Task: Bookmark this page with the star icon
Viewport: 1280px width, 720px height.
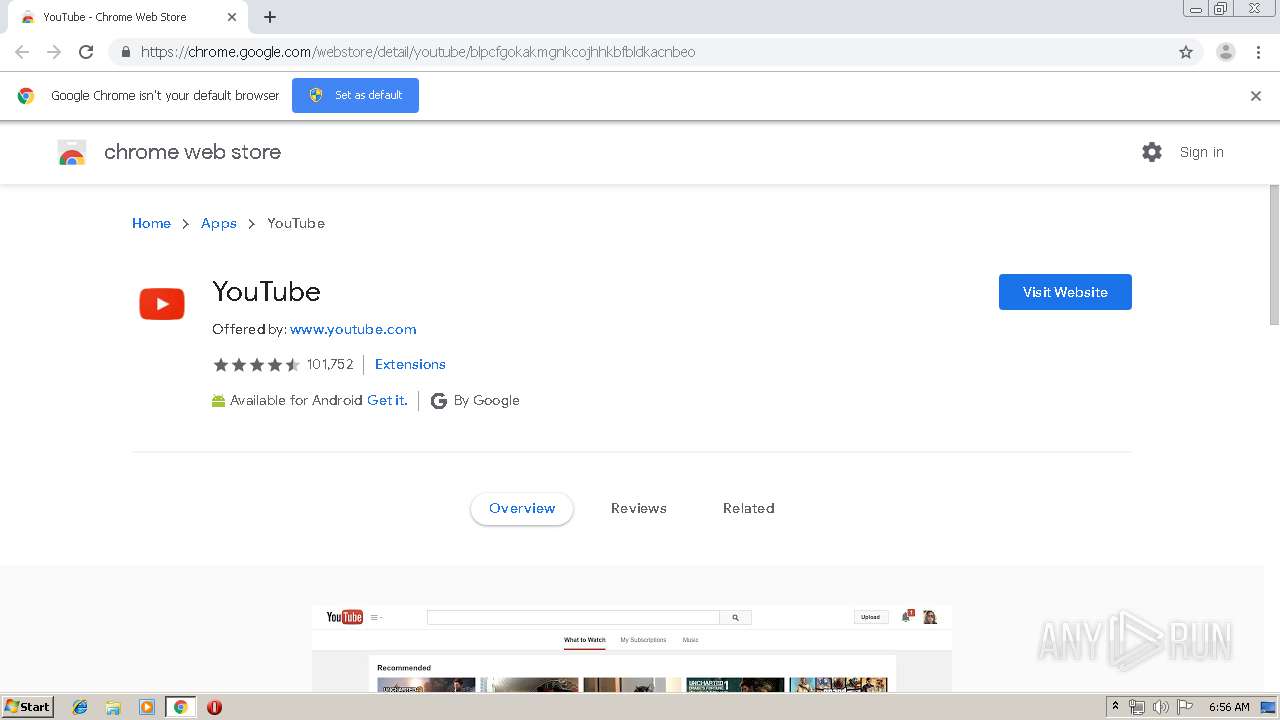Action: coord(1186,52)
